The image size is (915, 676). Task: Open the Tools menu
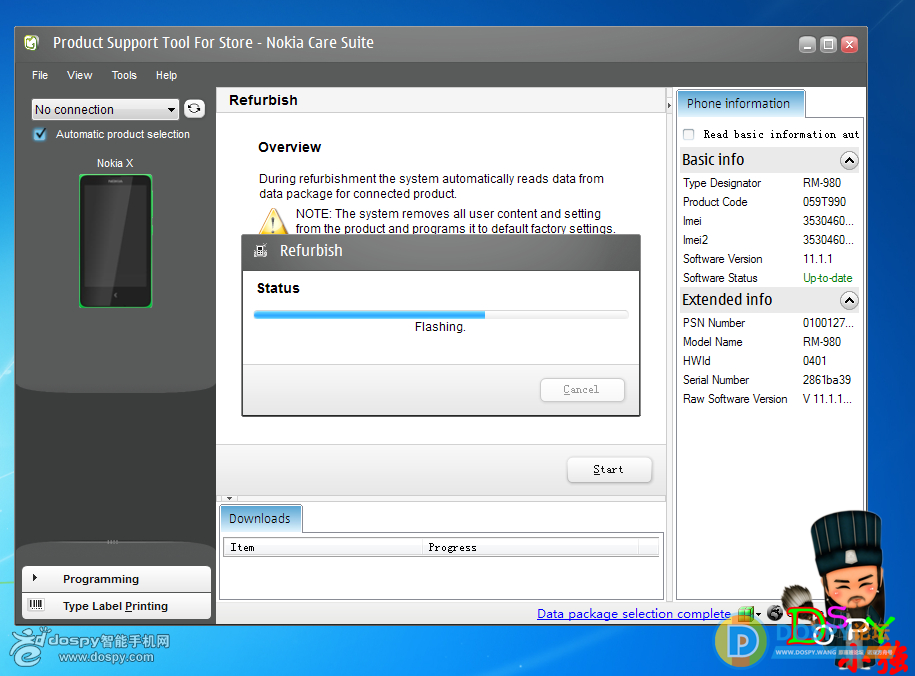point(124,75)
